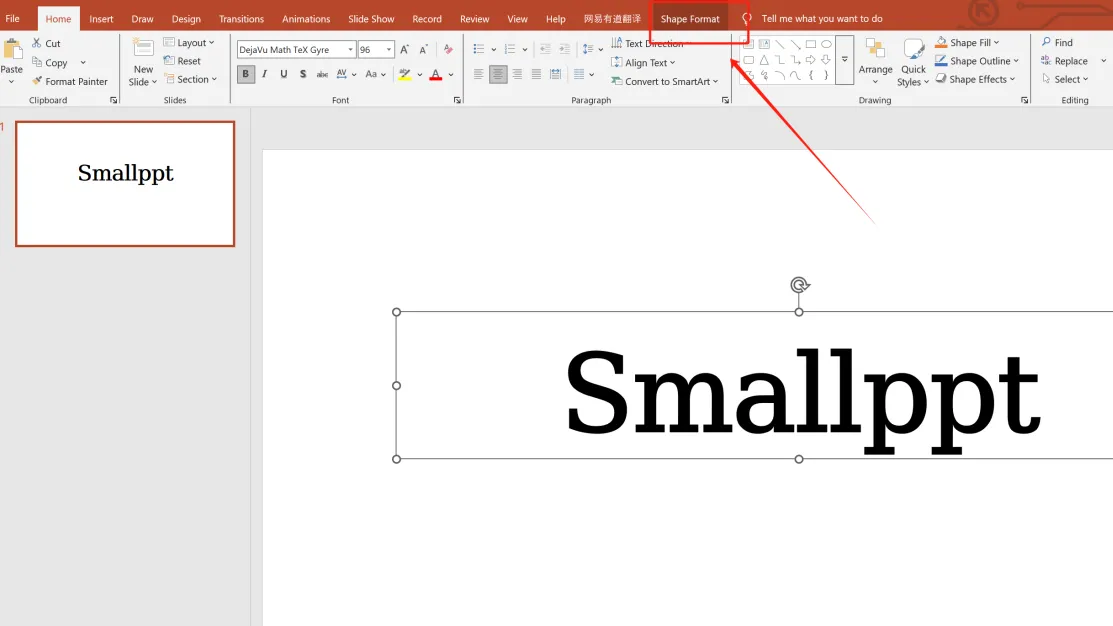Expand the font size dropdown
The image size is (1113, 626).
tap(389, 50)
